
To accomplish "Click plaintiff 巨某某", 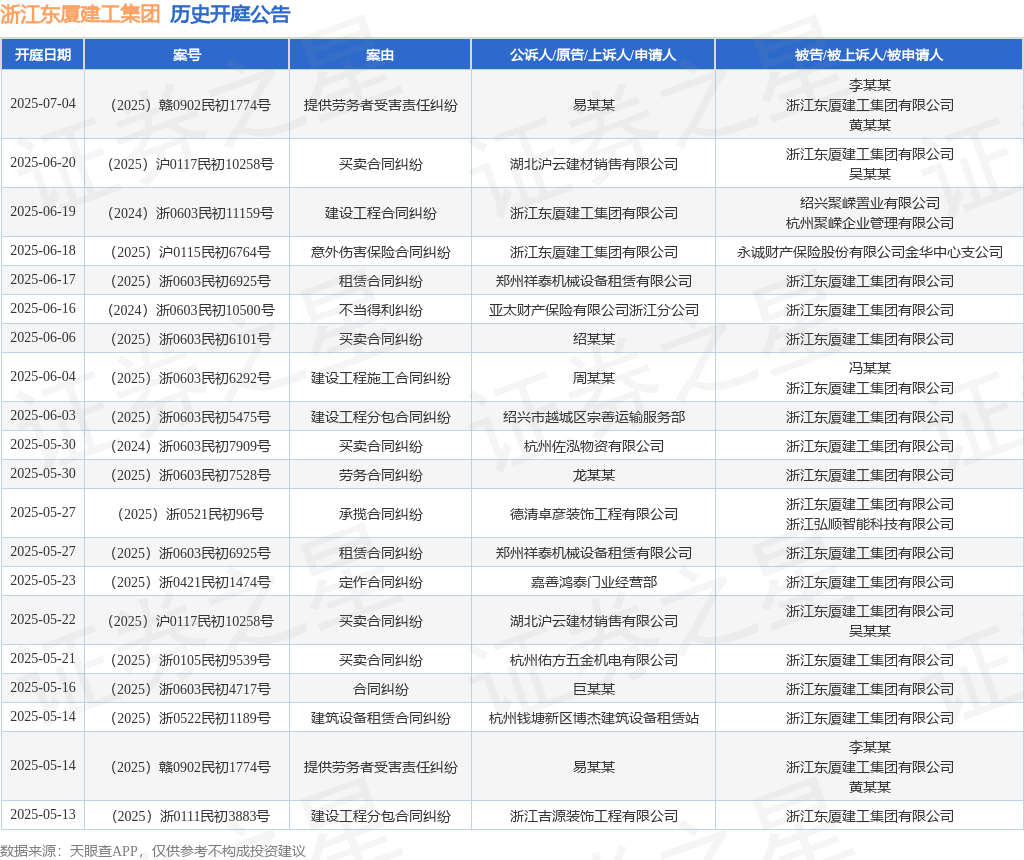I will (x=593, y=689).
